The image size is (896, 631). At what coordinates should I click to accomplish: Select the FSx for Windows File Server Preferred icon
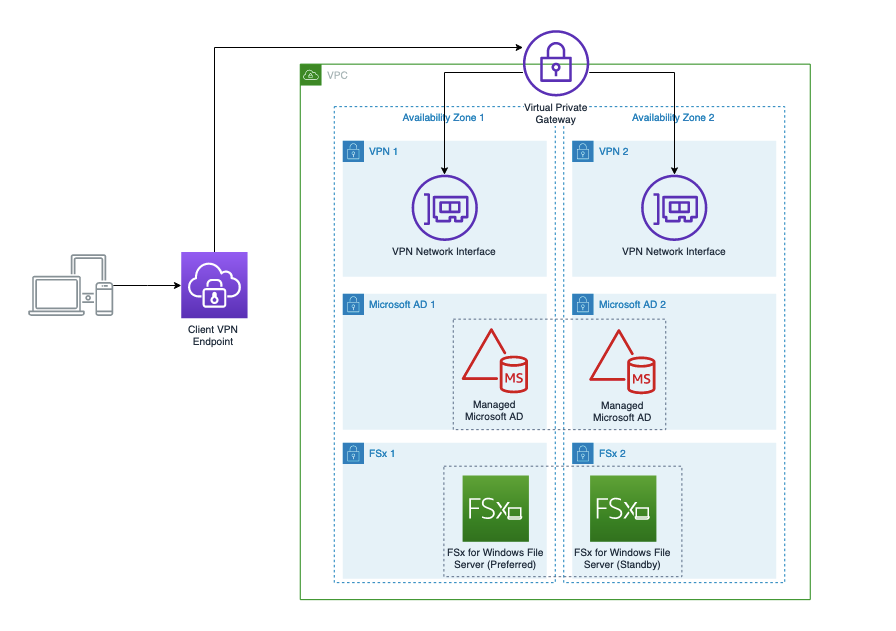pyautogui.click(x=497, y=507)
